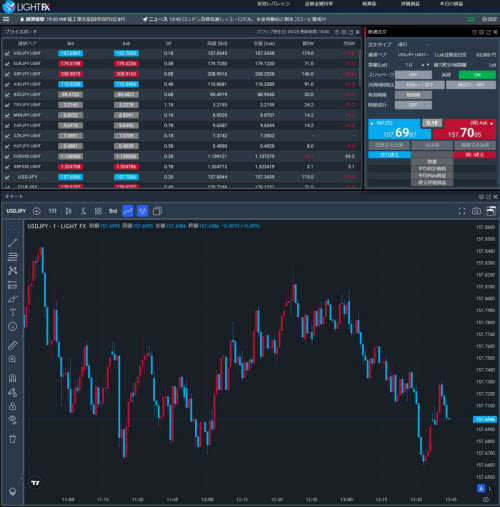Select the zoom-in magnifier tool
Screen dimensions: 500x507
pos(13,359)
